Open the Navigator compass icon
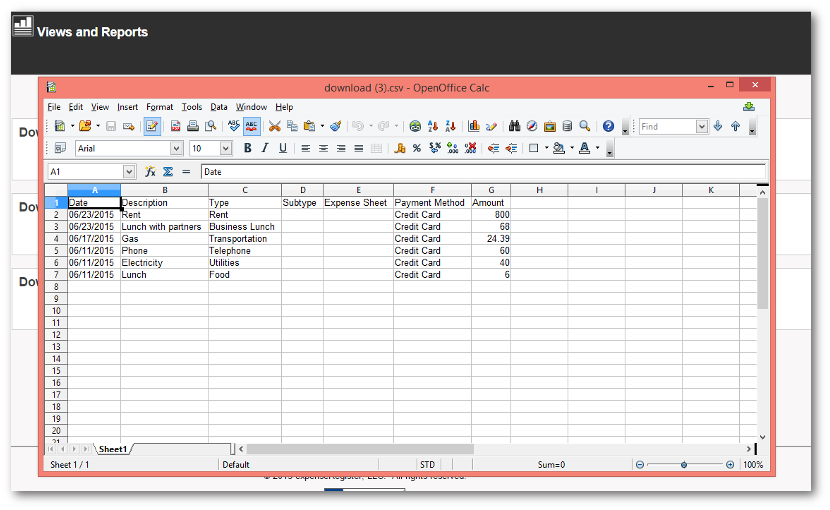Viewport: 830px width, 510px height. click(532, 126)
